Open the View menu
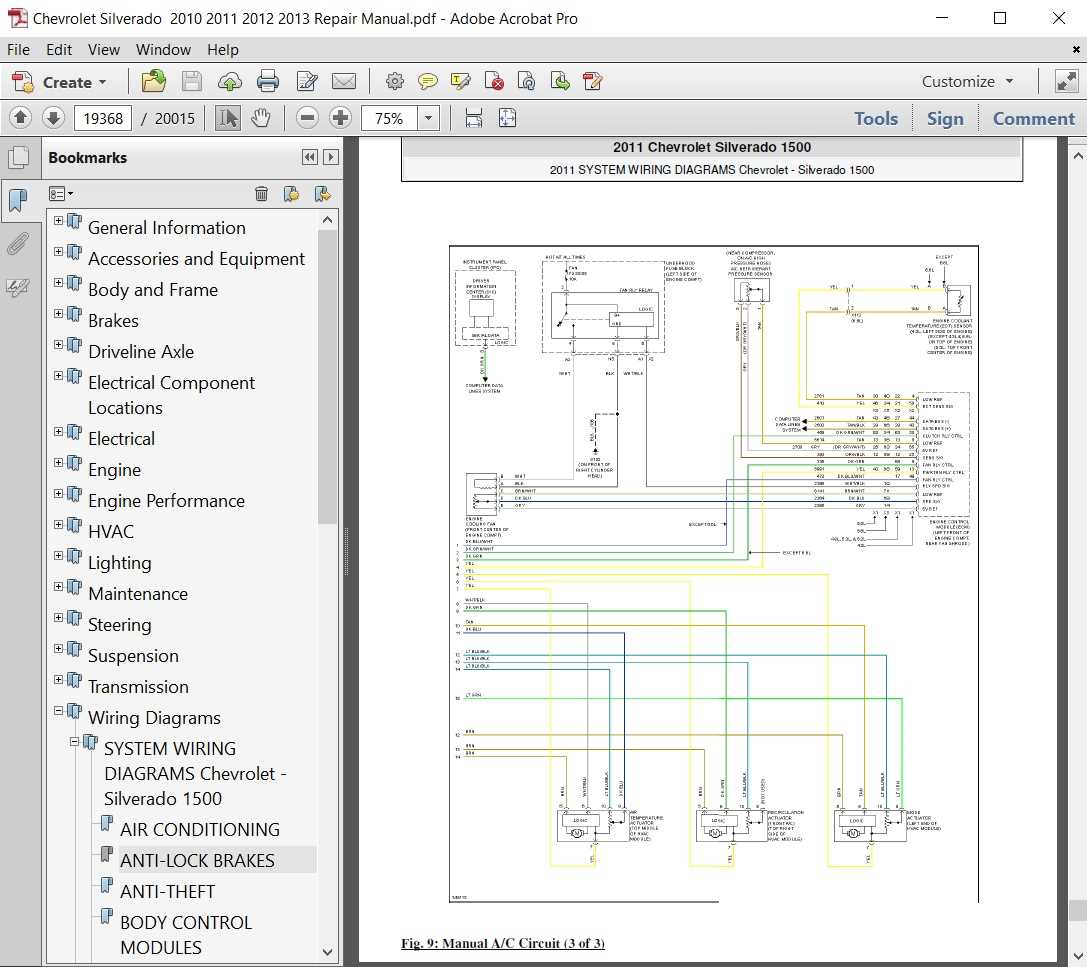Screen dimensions: 1087x967 (104, 50)
